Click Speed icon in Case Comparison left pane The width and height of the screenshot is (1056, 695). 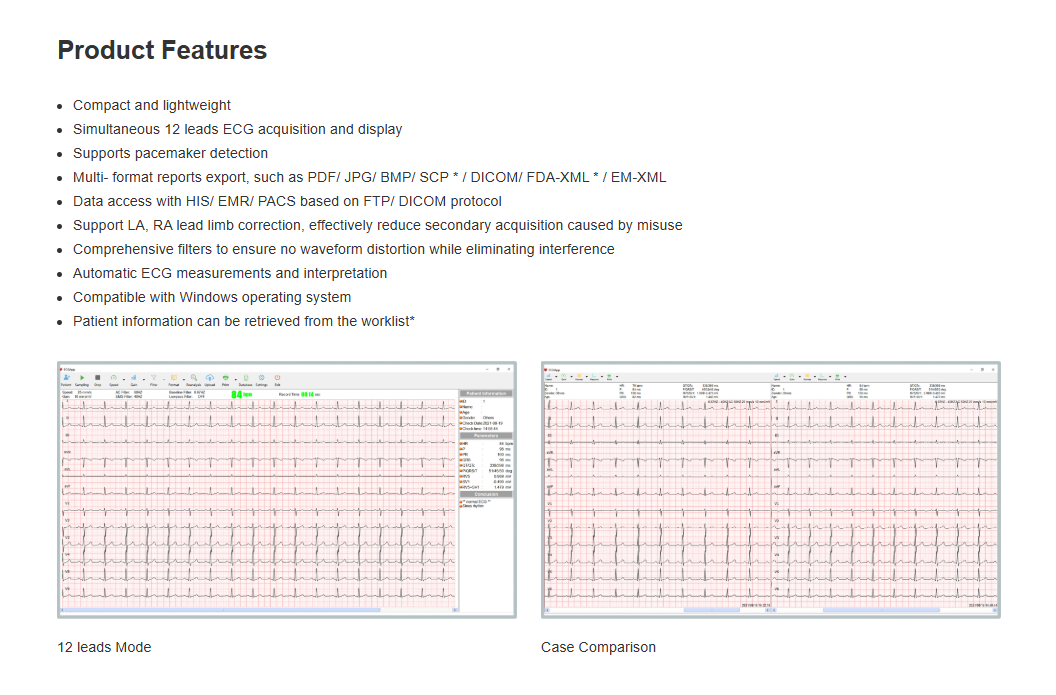click(x=548, y=376)
